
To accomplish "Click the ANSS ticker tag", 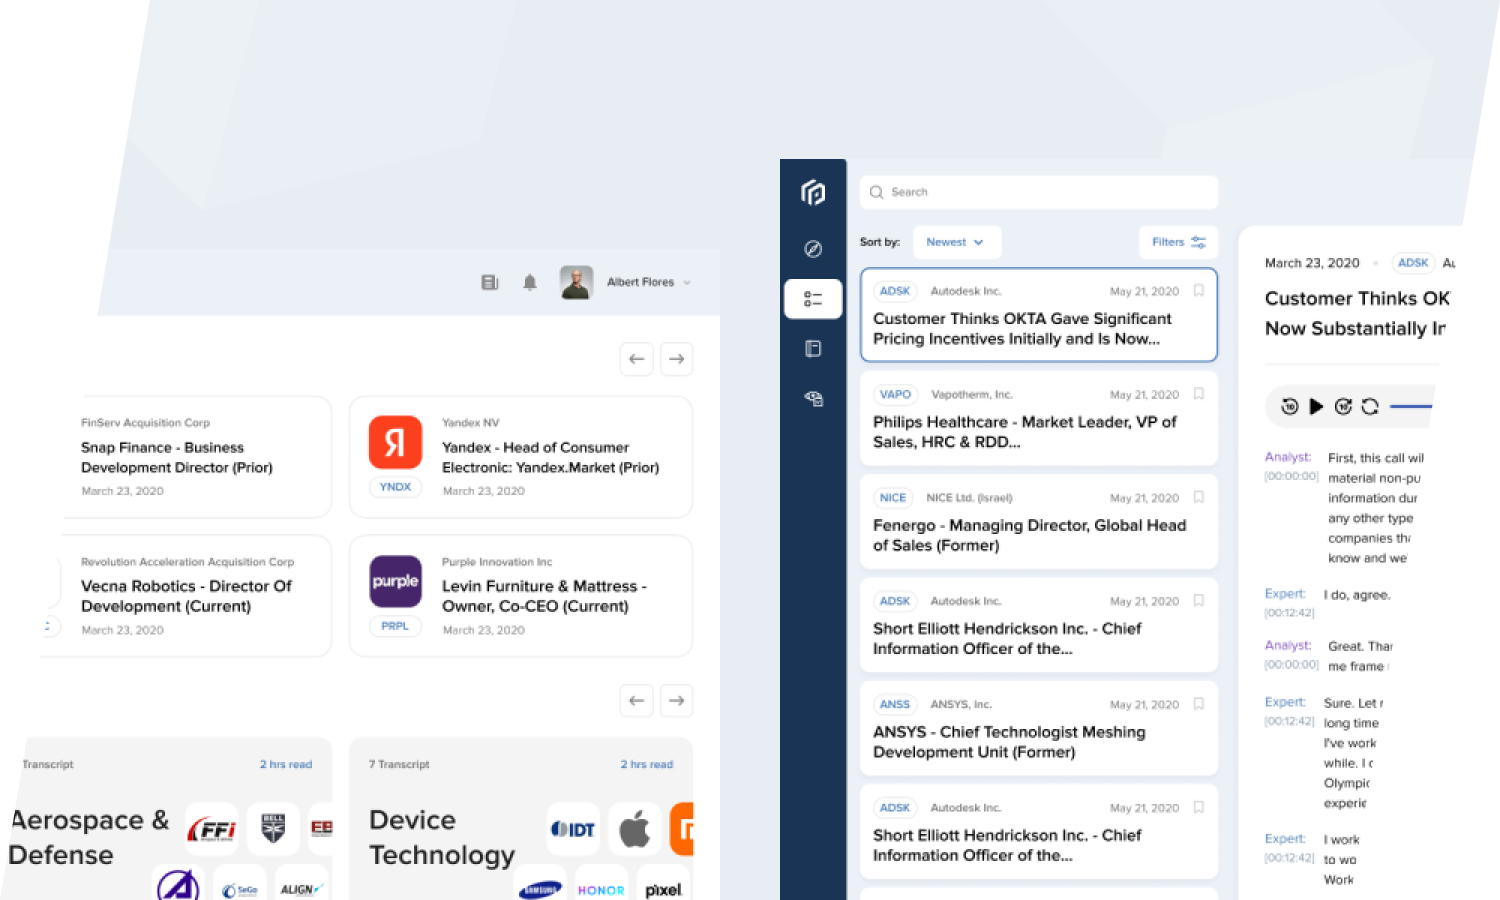I will tap(895, 704).
